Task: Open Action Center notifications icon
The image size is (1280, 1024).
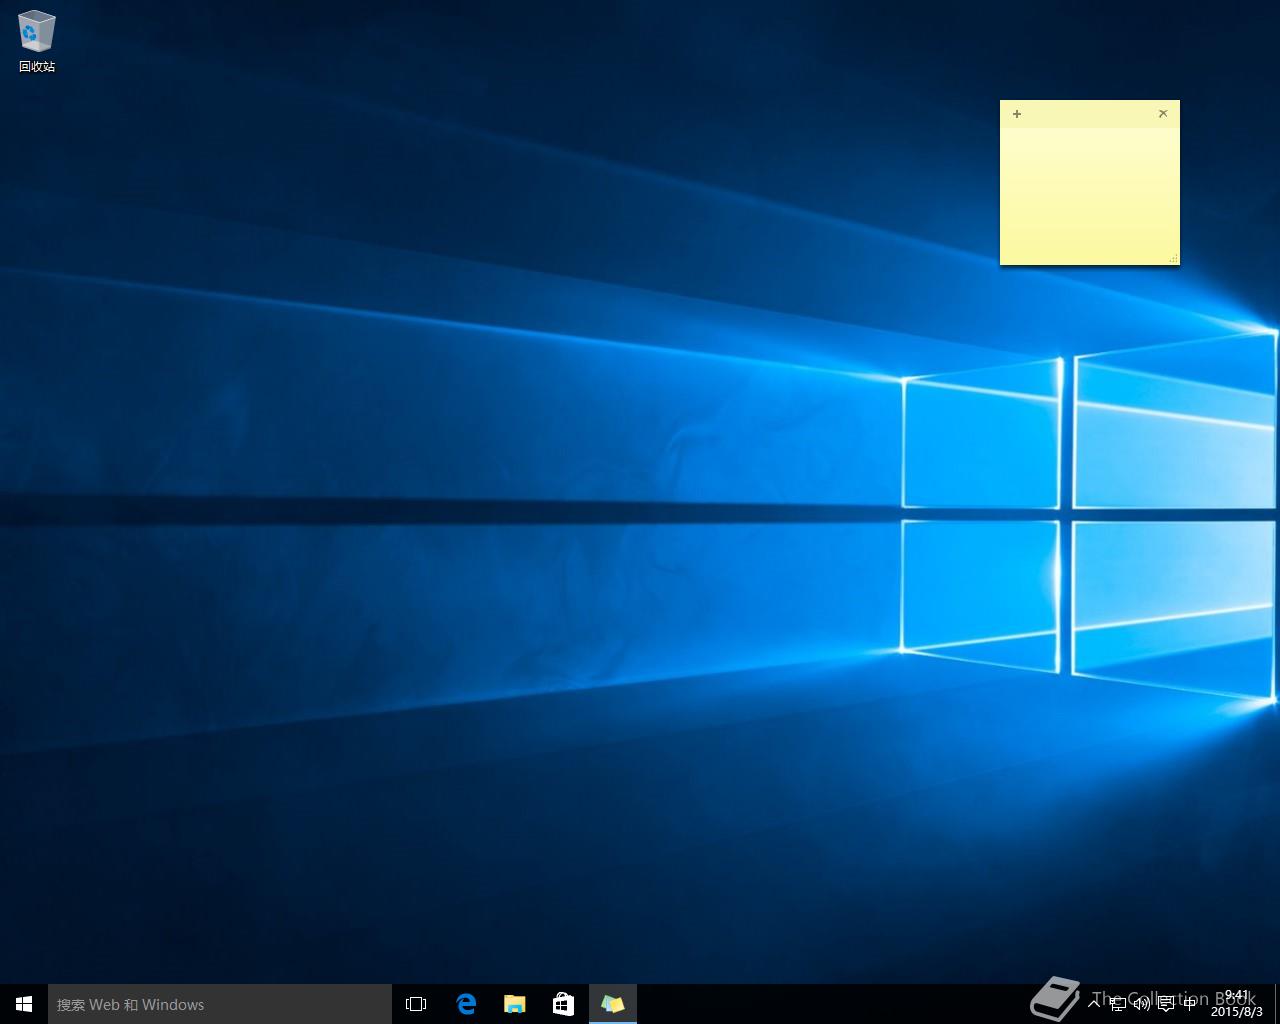Action: 1166,1004
